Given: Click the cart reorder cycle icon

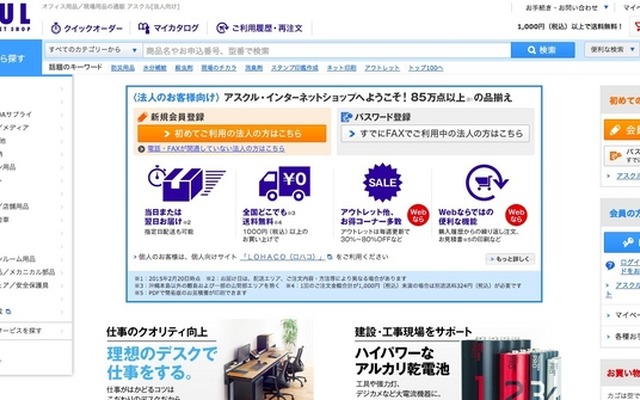Looking at the screenshot, I should 486,182.
